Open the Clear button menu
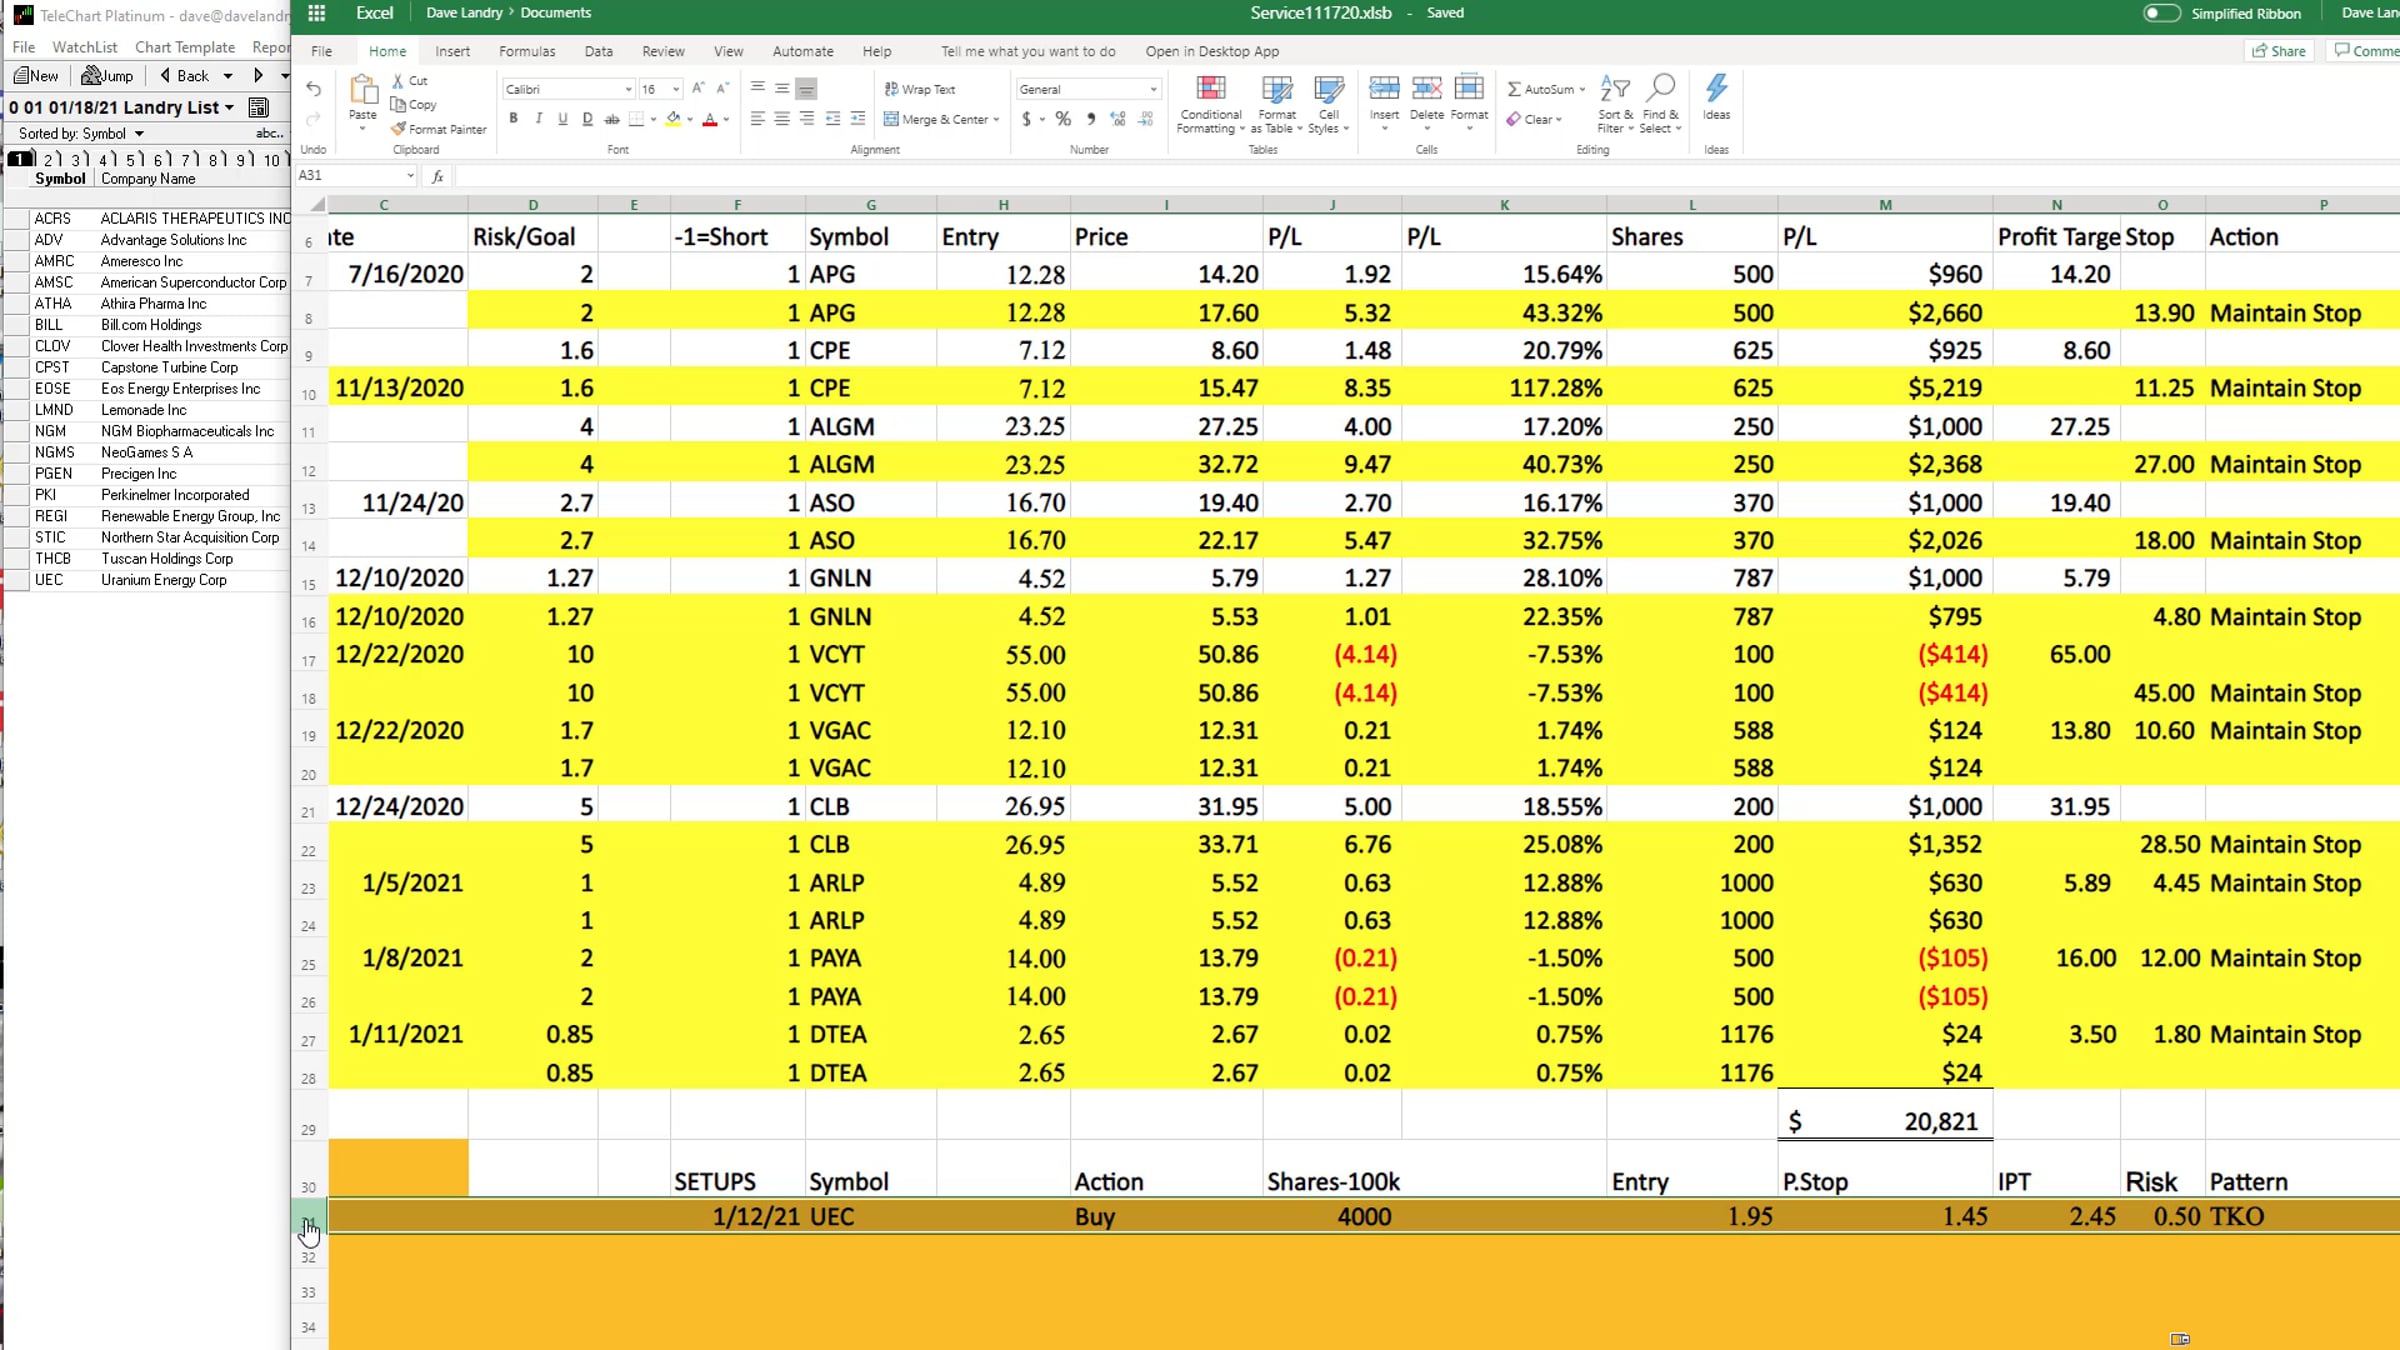This screenshot has height=1350, width=2400. tap(1534, 119)
